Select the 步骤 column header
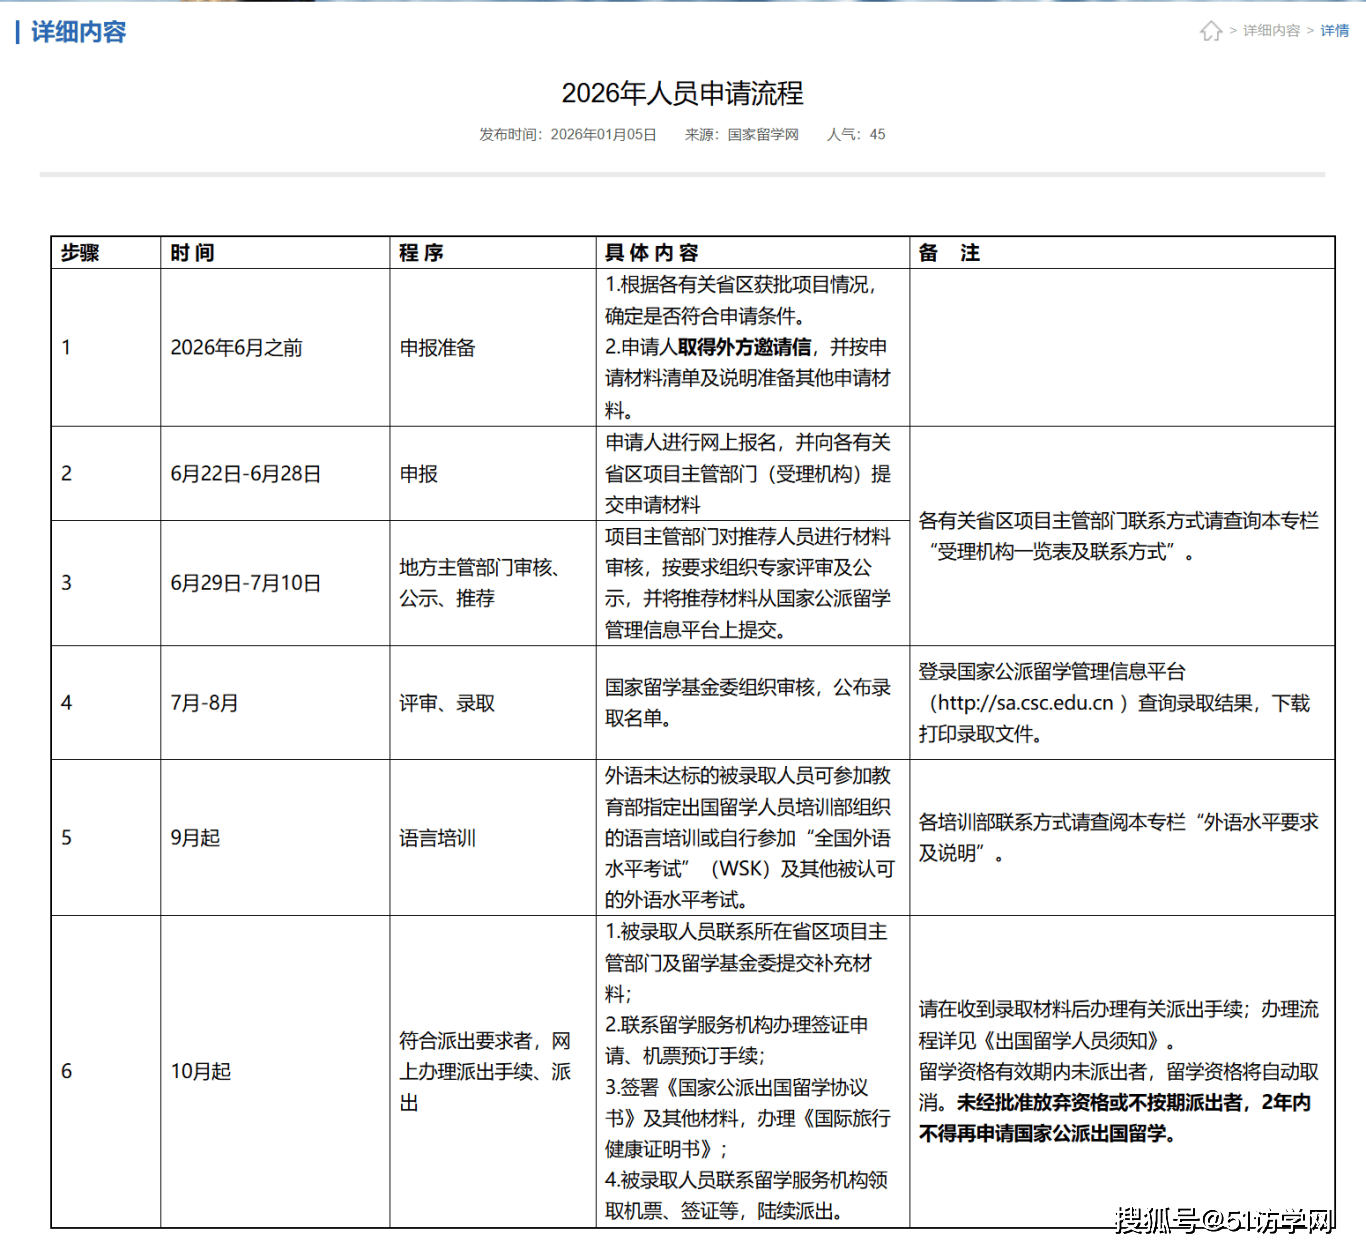 click(x=80, y=253)
